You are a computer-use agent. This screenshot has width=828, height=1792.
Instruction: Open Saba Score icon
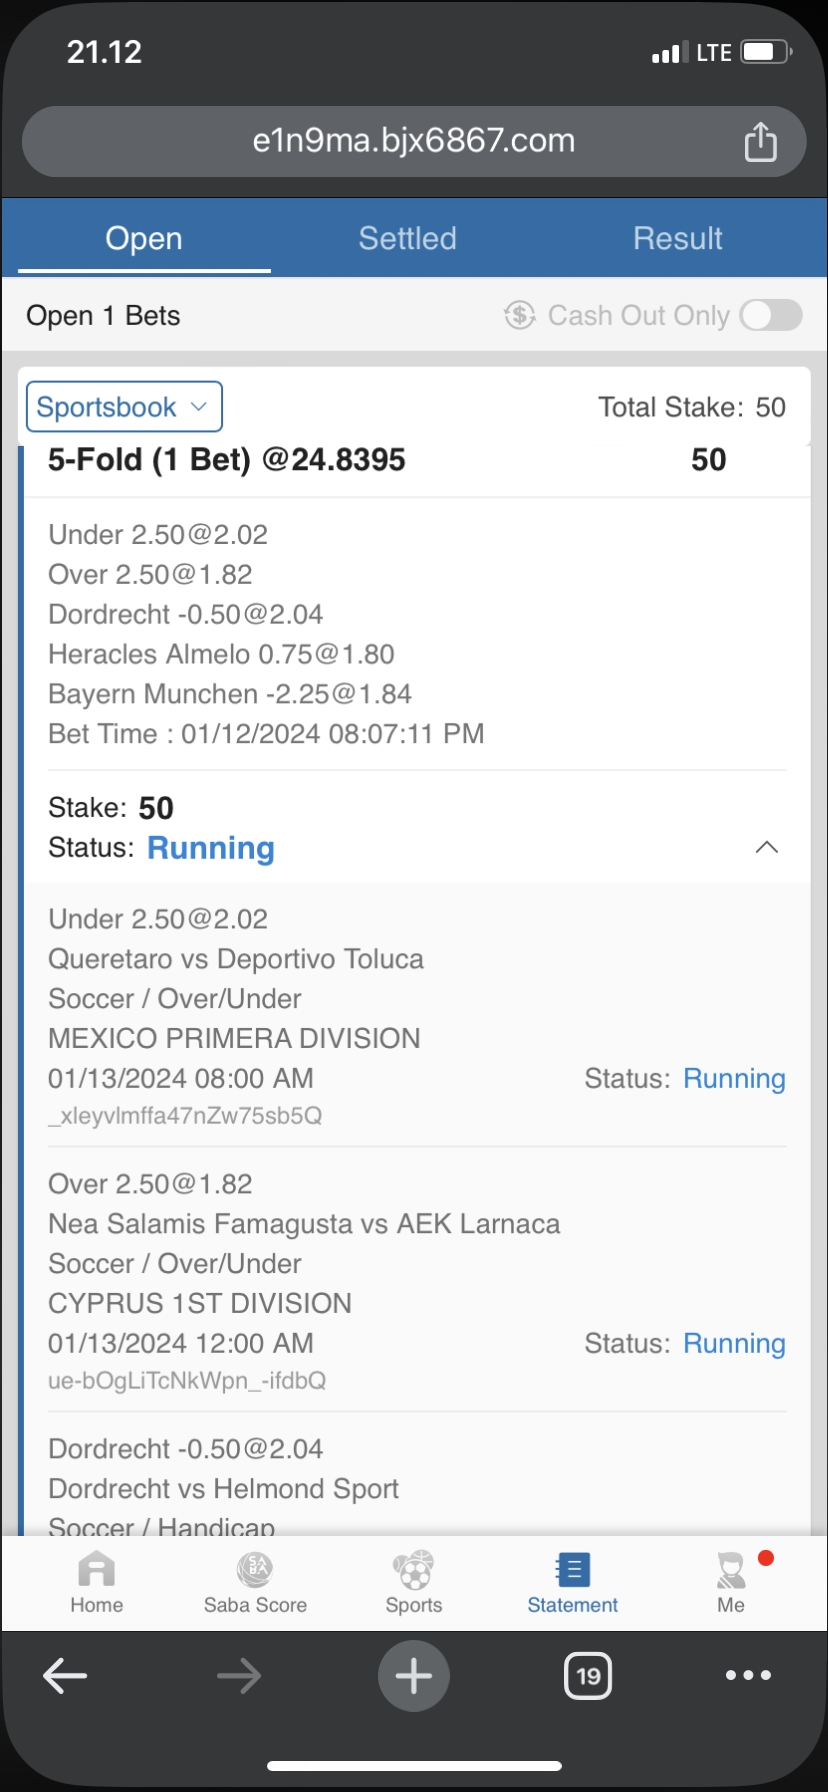click(255, 1570)
